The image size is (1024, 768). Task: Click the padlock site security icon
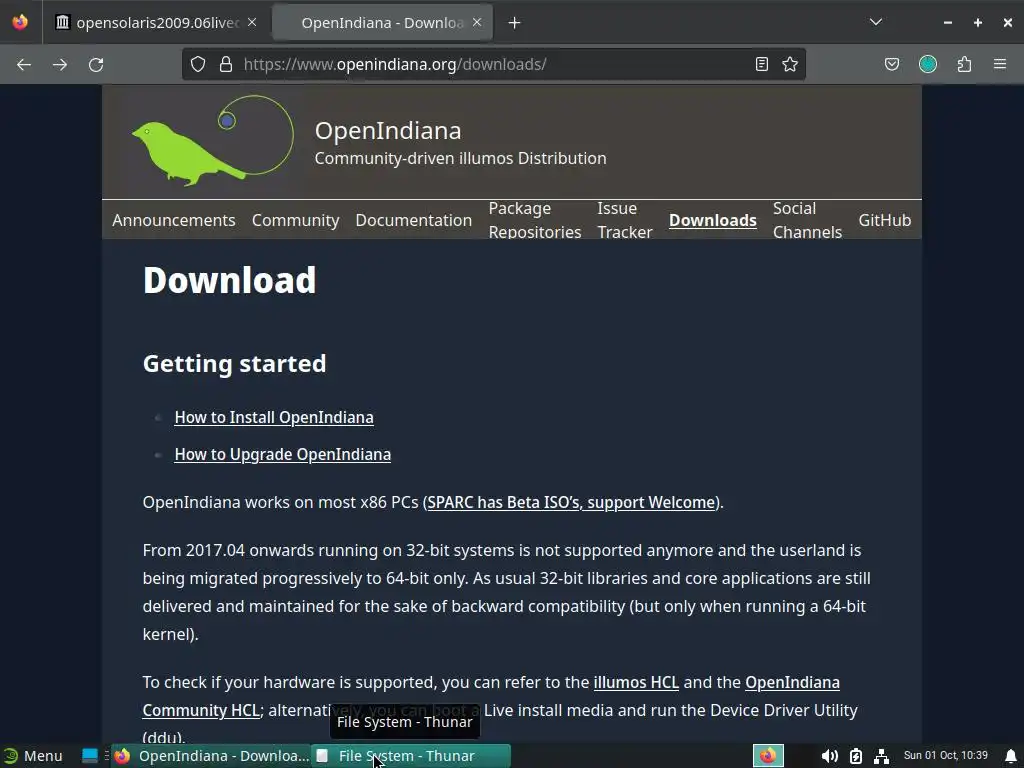click(226, 64)
